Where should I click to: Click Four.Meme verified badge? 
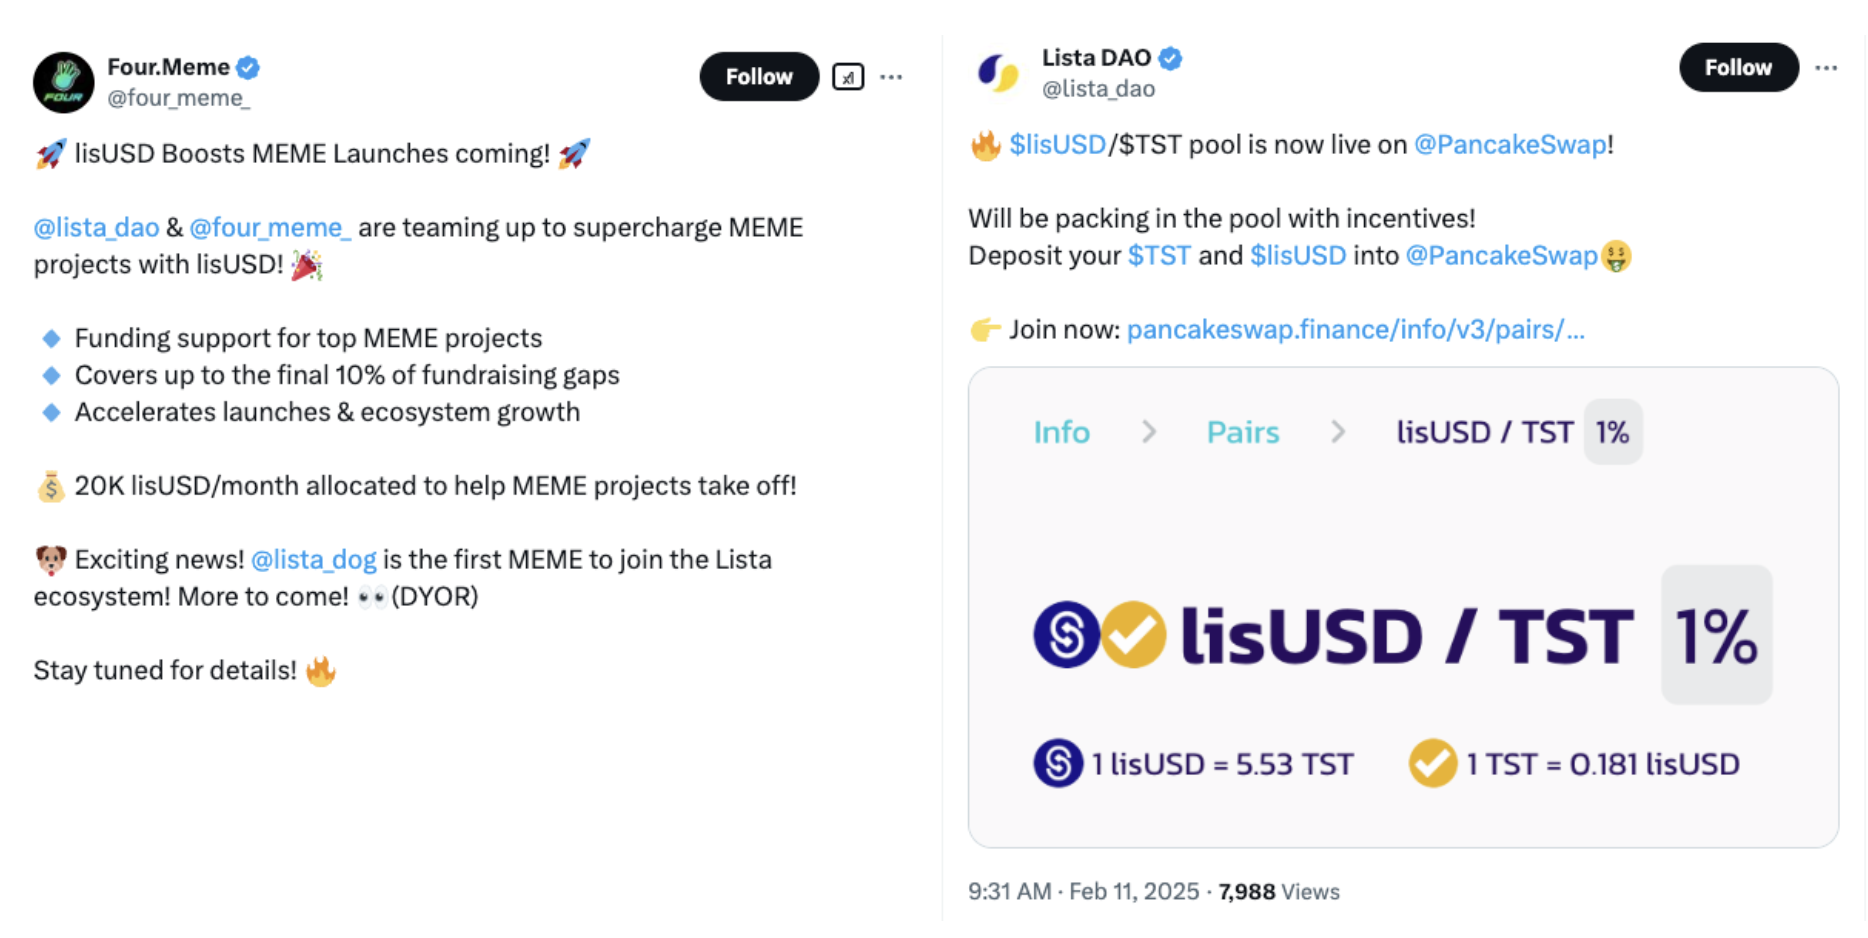pos(248,68)
